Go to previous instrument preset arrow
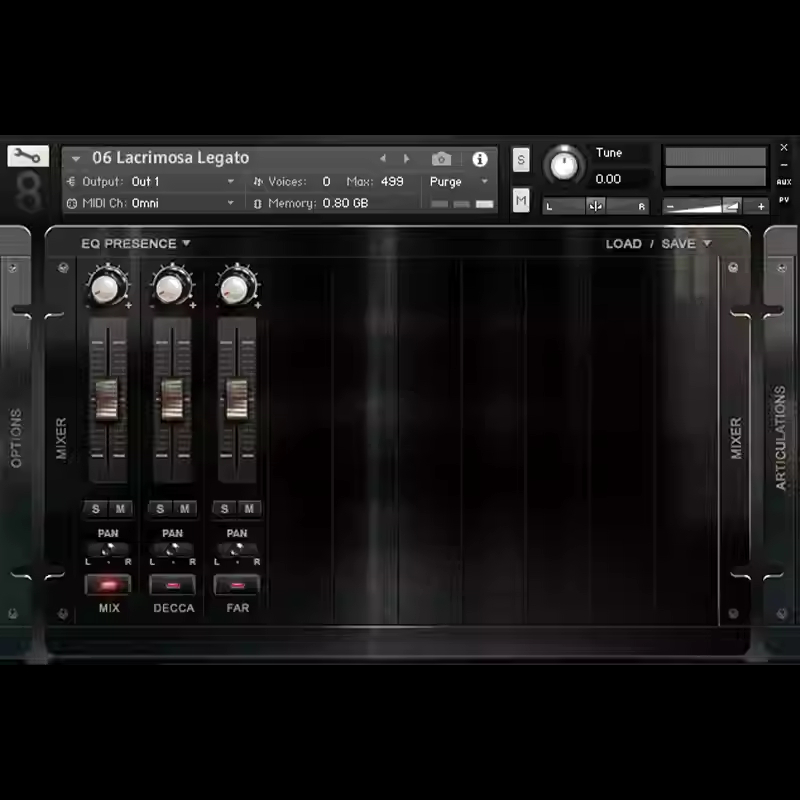 383,159
